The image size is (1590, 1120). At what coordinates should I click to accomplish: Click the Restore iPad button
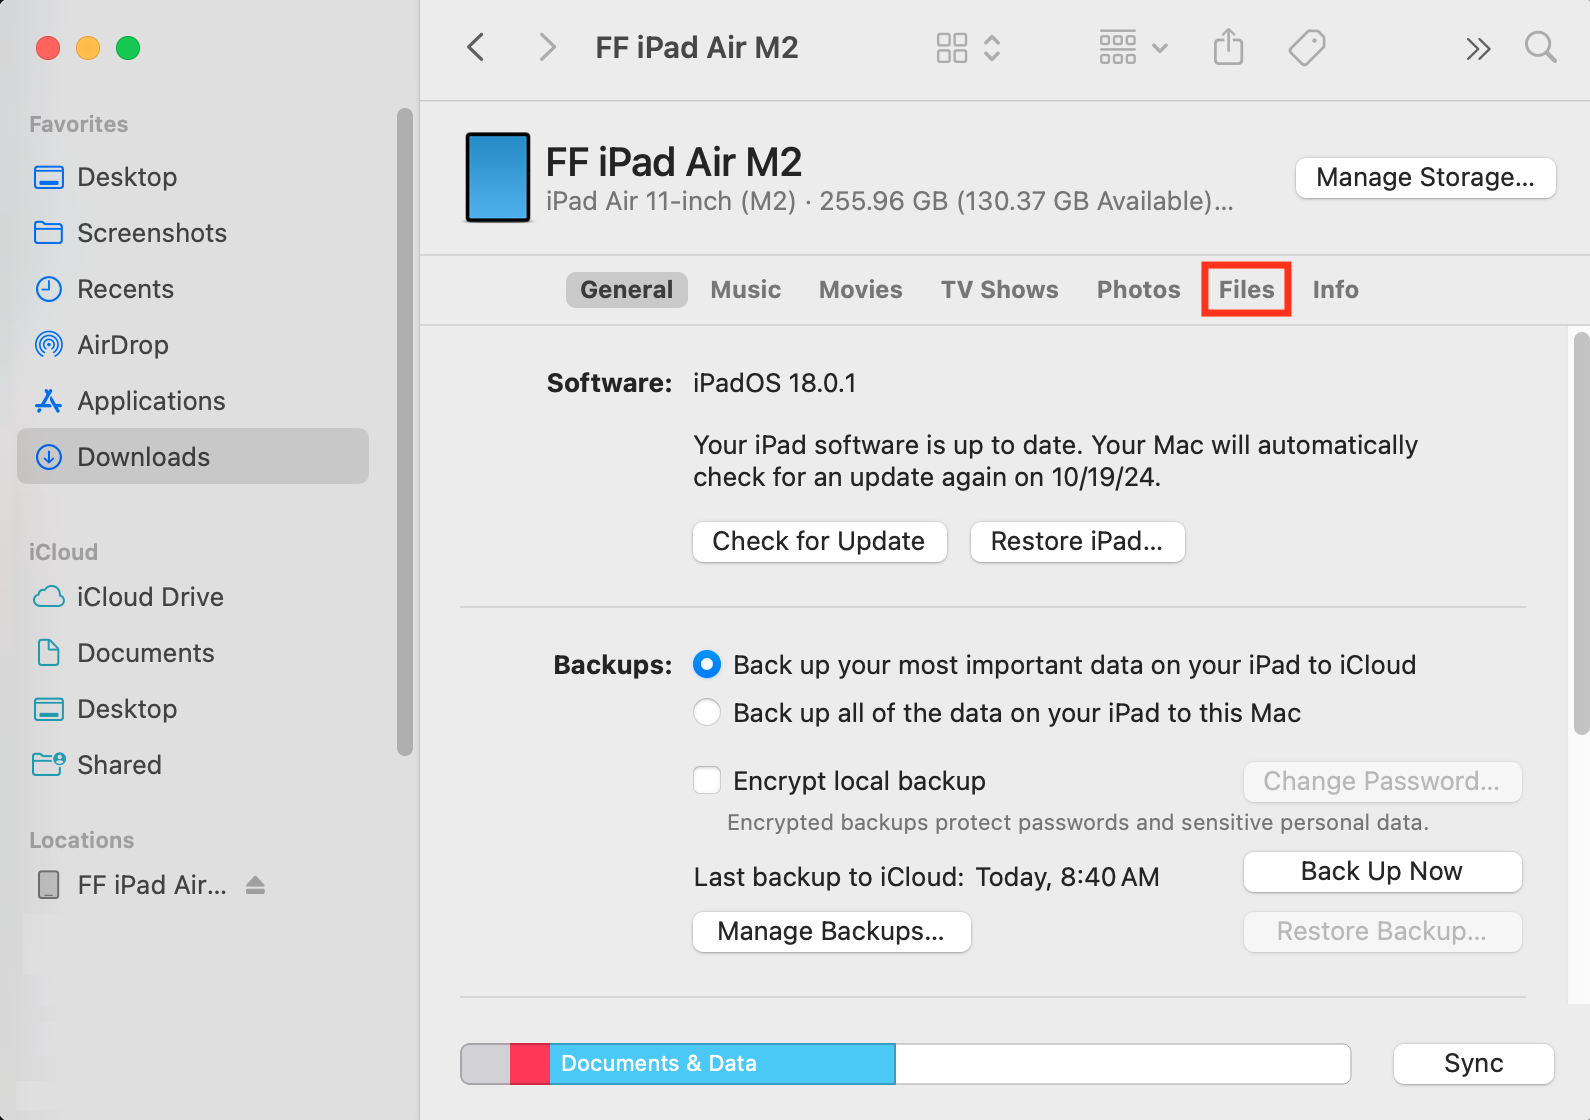[1077, 542]
